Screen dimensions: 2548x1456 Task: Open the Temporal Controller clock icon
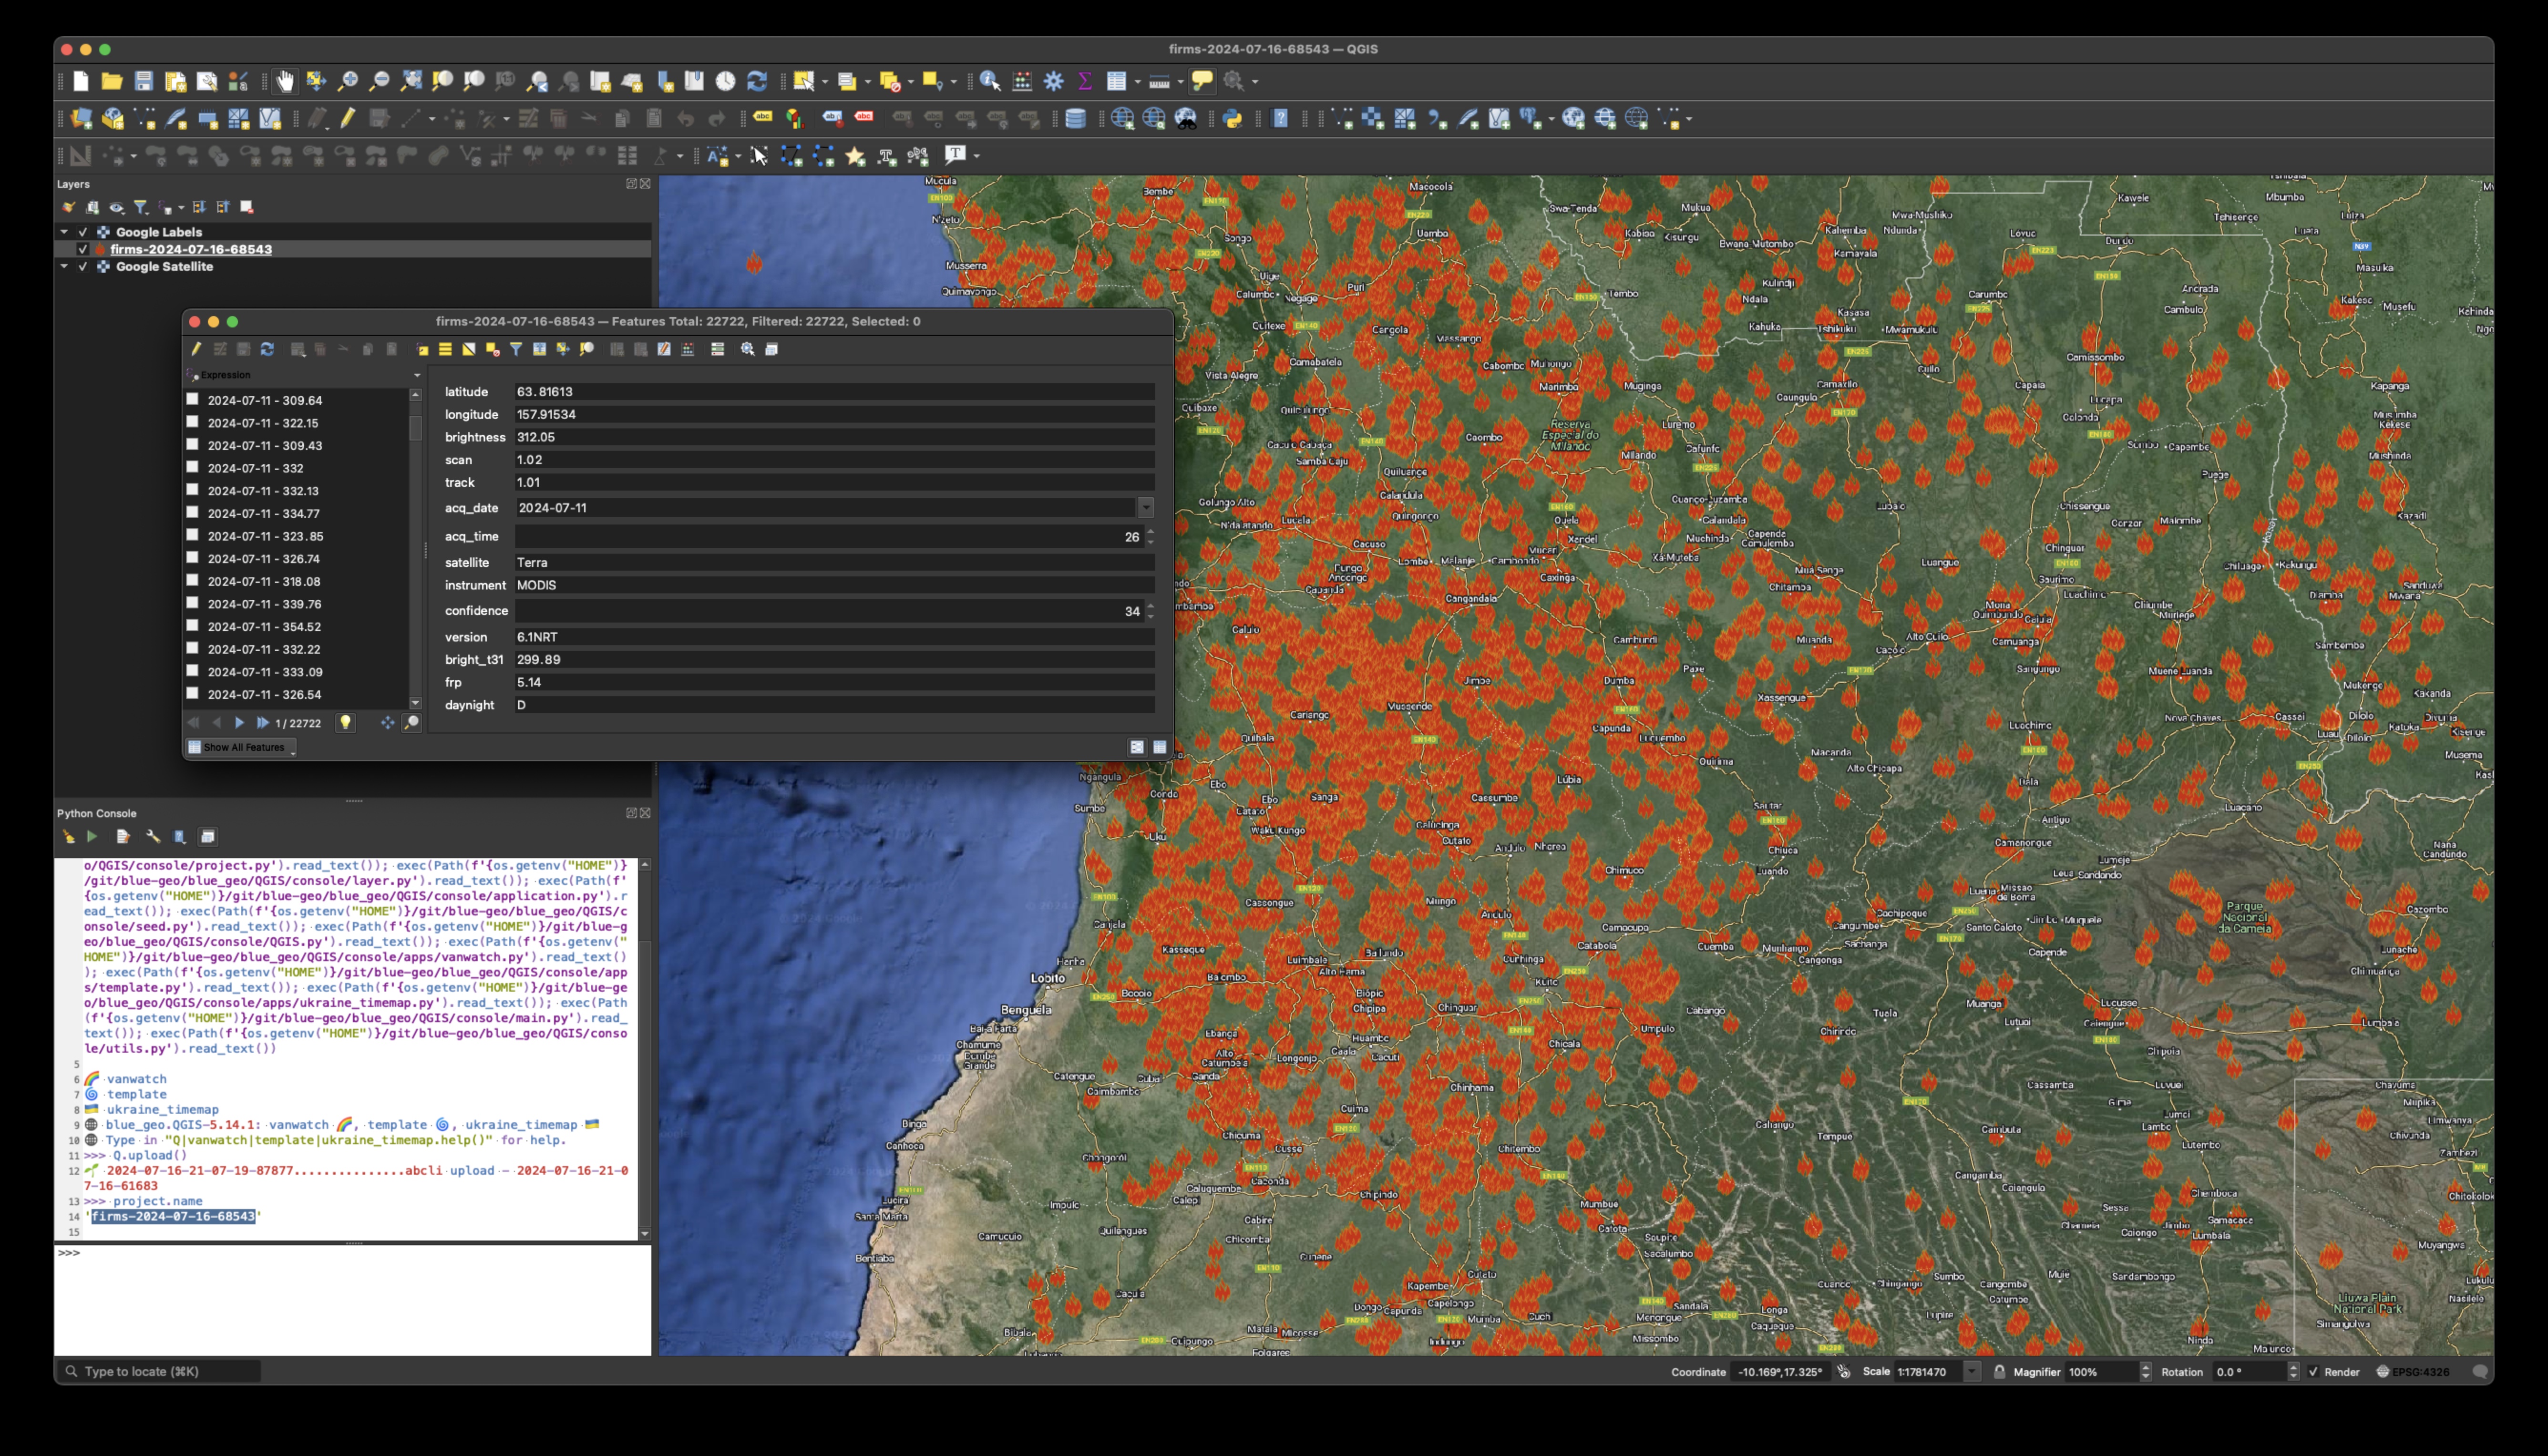(x=725, y=81)
